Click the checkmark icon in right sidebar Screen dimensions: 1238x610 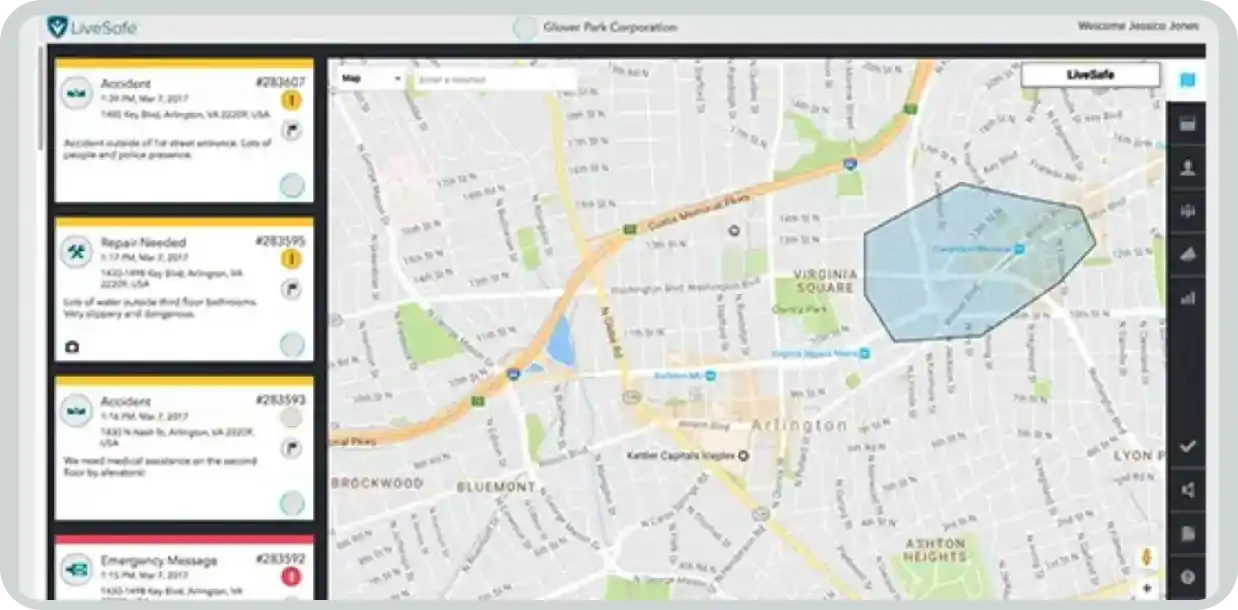tap(1187, 446)
